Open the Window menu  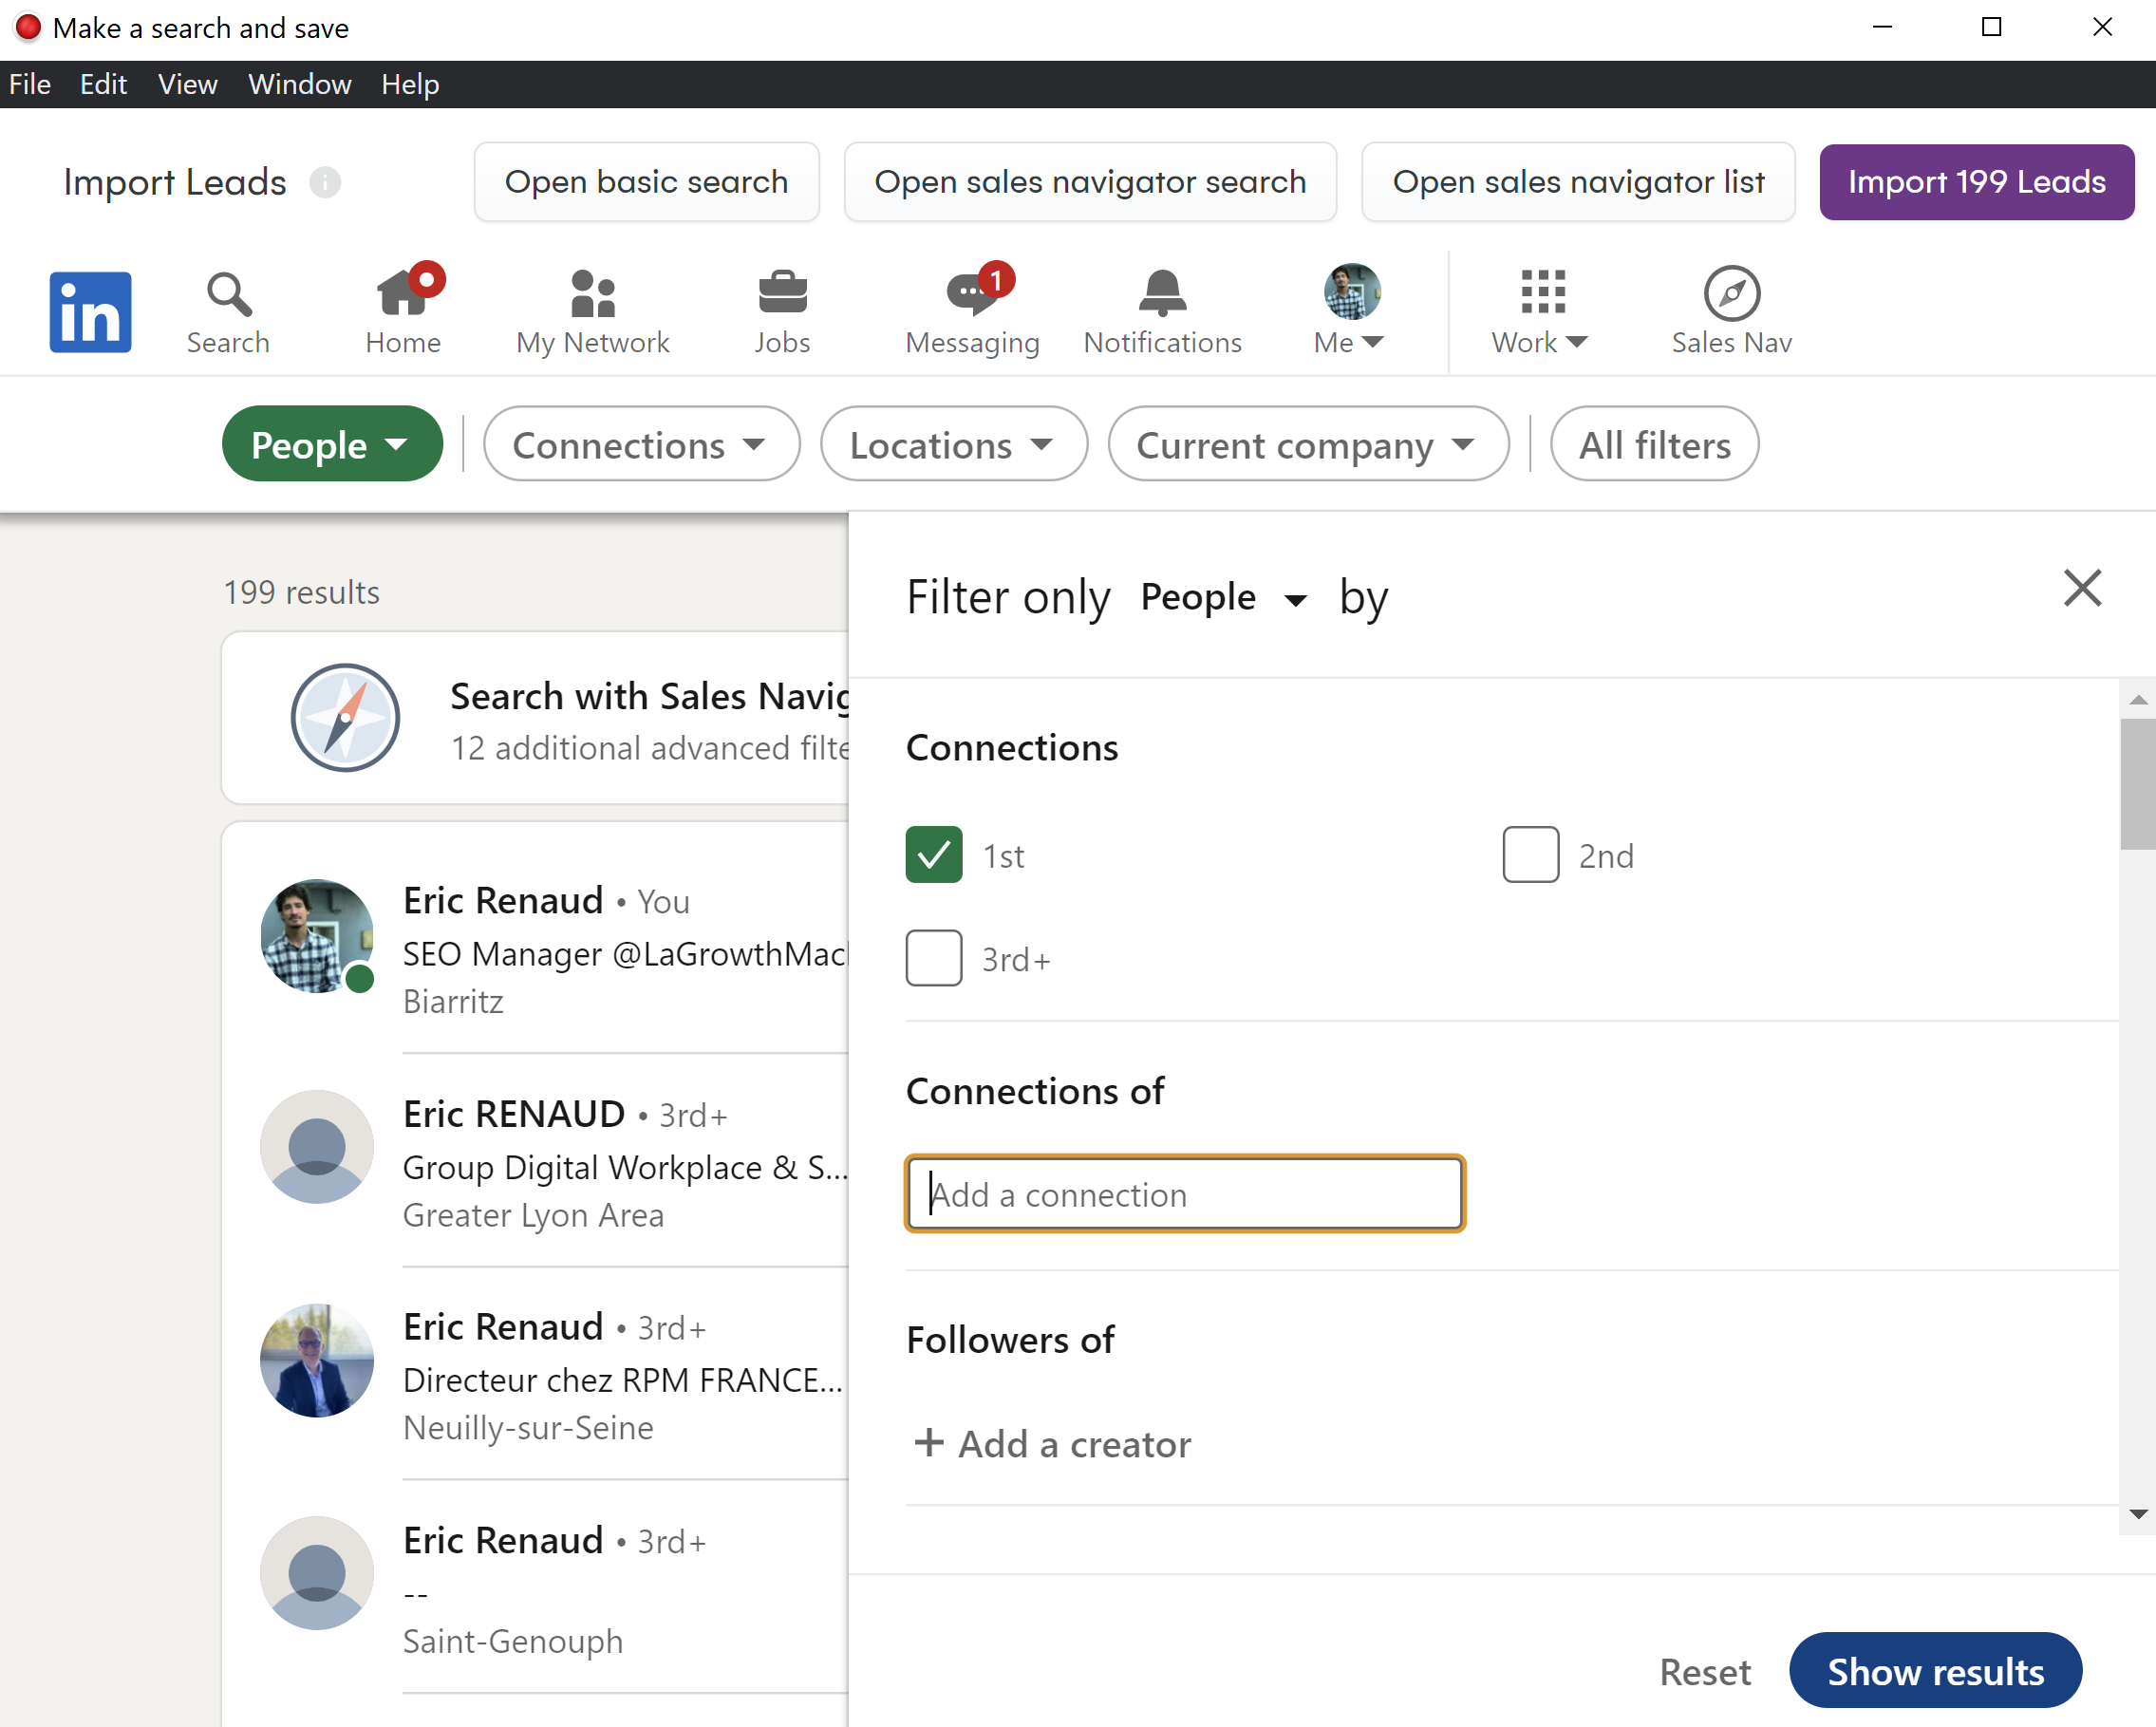299,84
